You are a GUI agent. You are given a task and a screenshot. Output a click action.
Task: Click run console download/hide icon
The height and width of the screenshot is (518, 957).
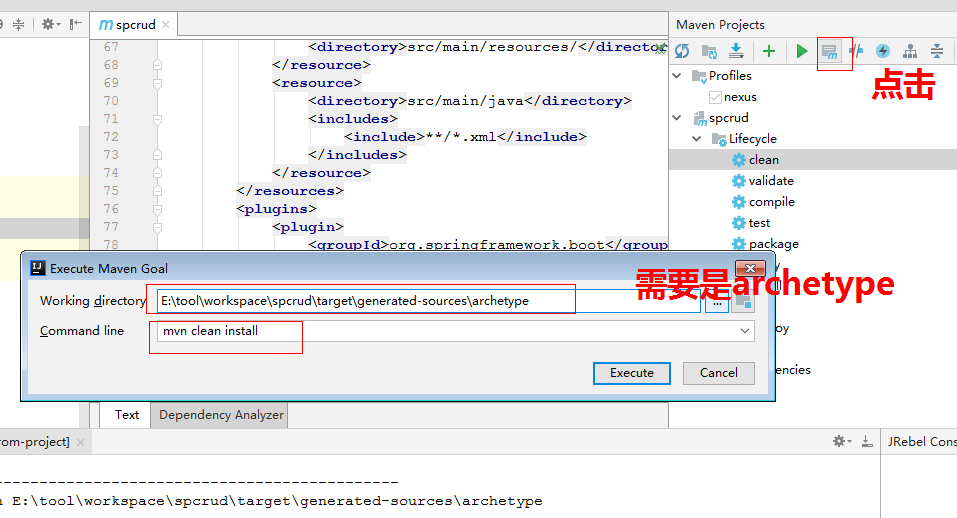(x=867, y=441)
